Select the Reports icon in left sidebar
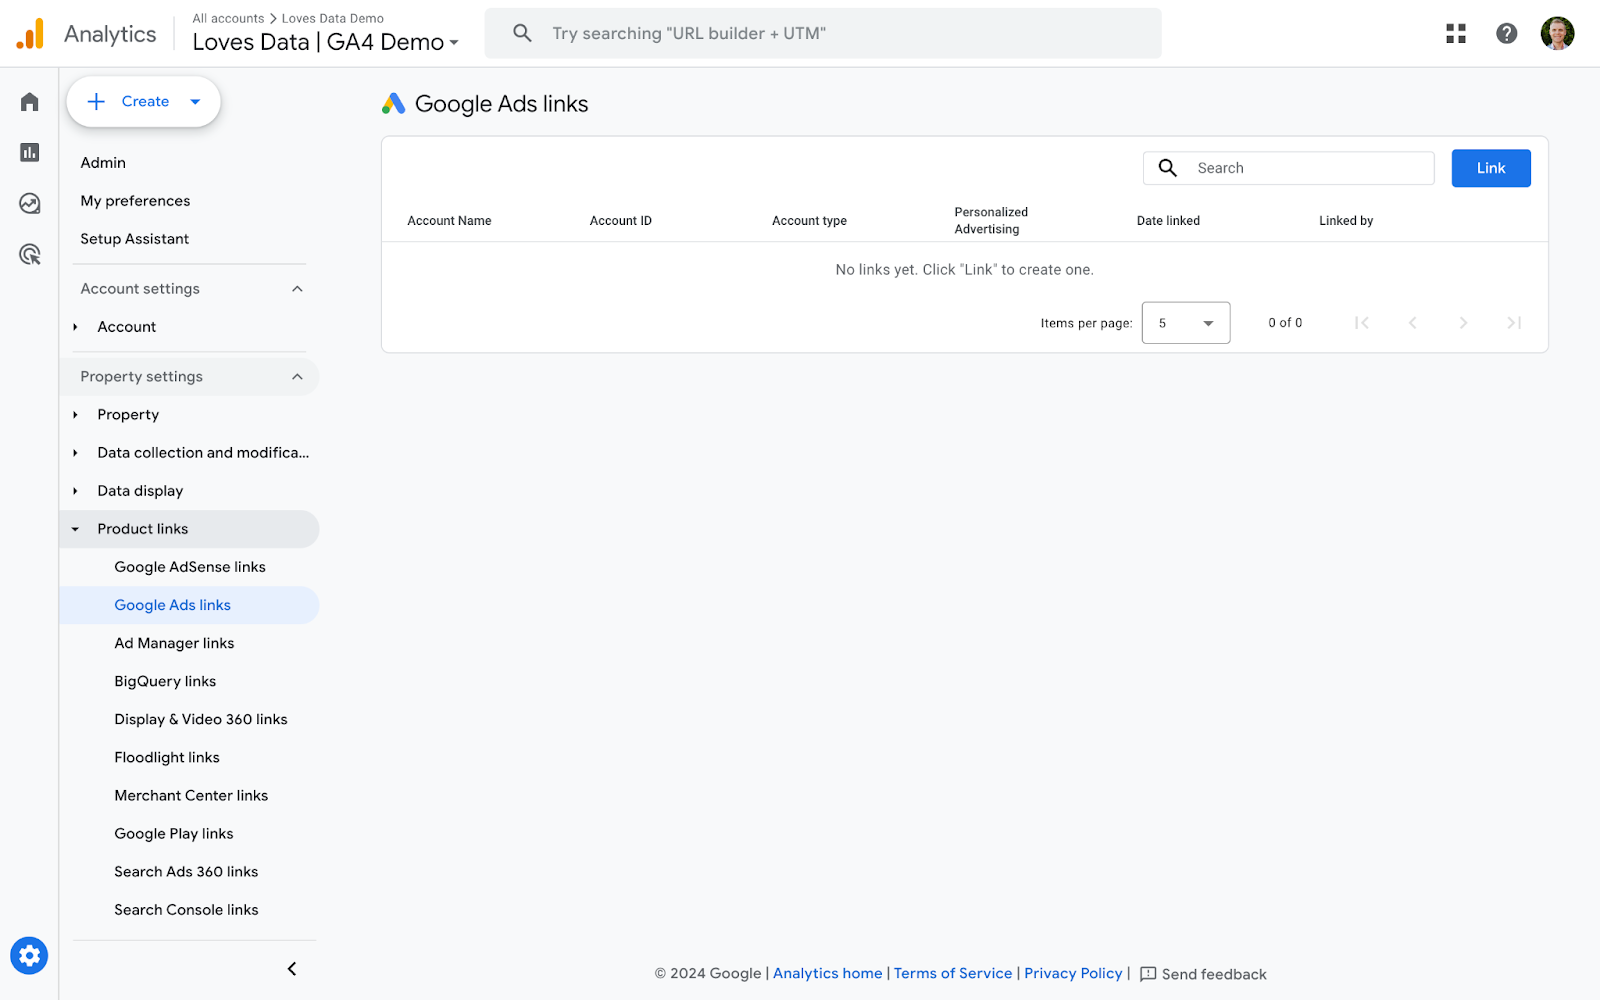This screenshot has height=1000, width=1600. click(x=29, y=152)
